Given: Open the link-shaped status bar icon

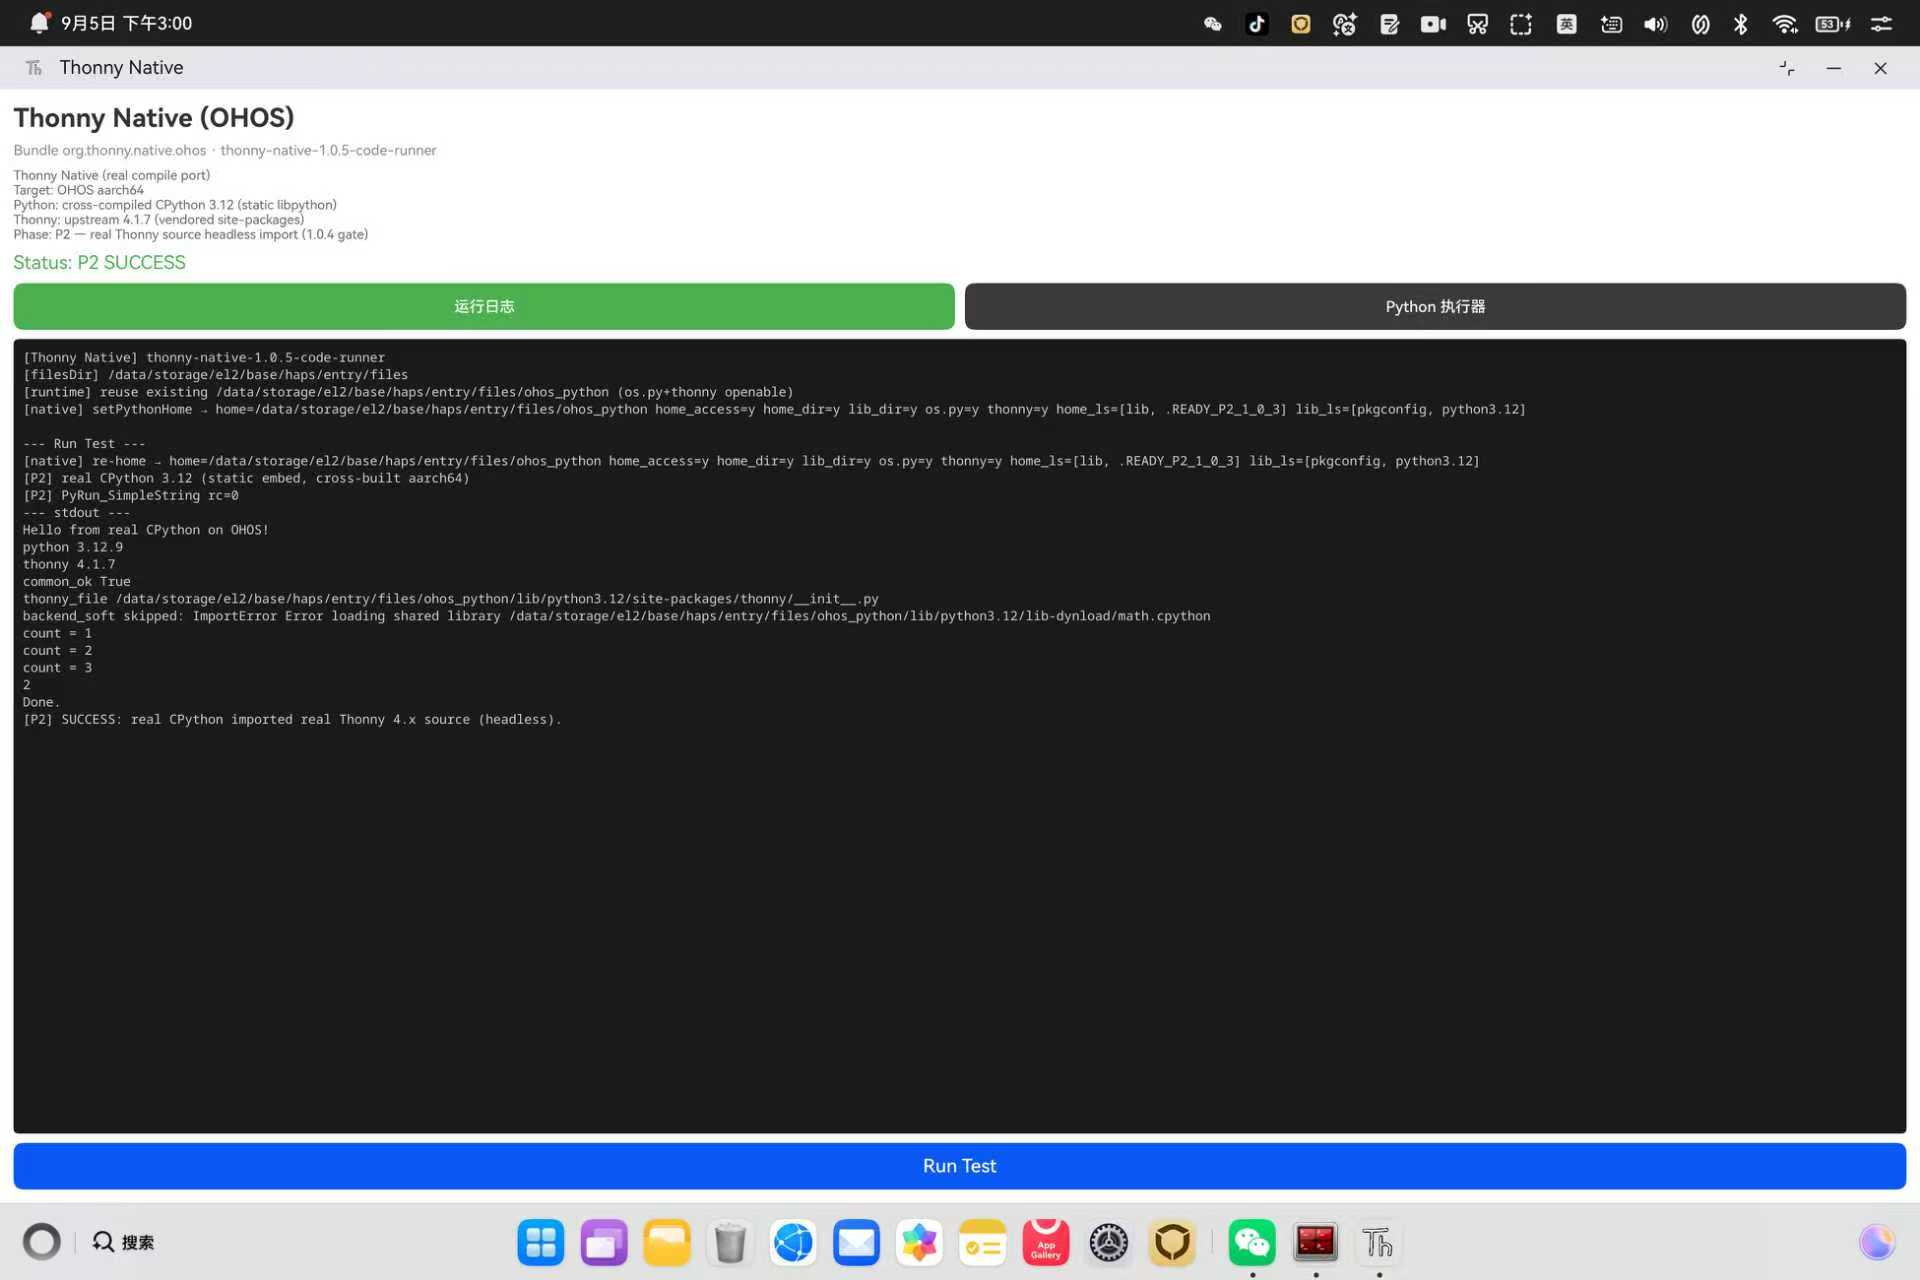Looking at the screenshot, I should (x=1700, y=24).
